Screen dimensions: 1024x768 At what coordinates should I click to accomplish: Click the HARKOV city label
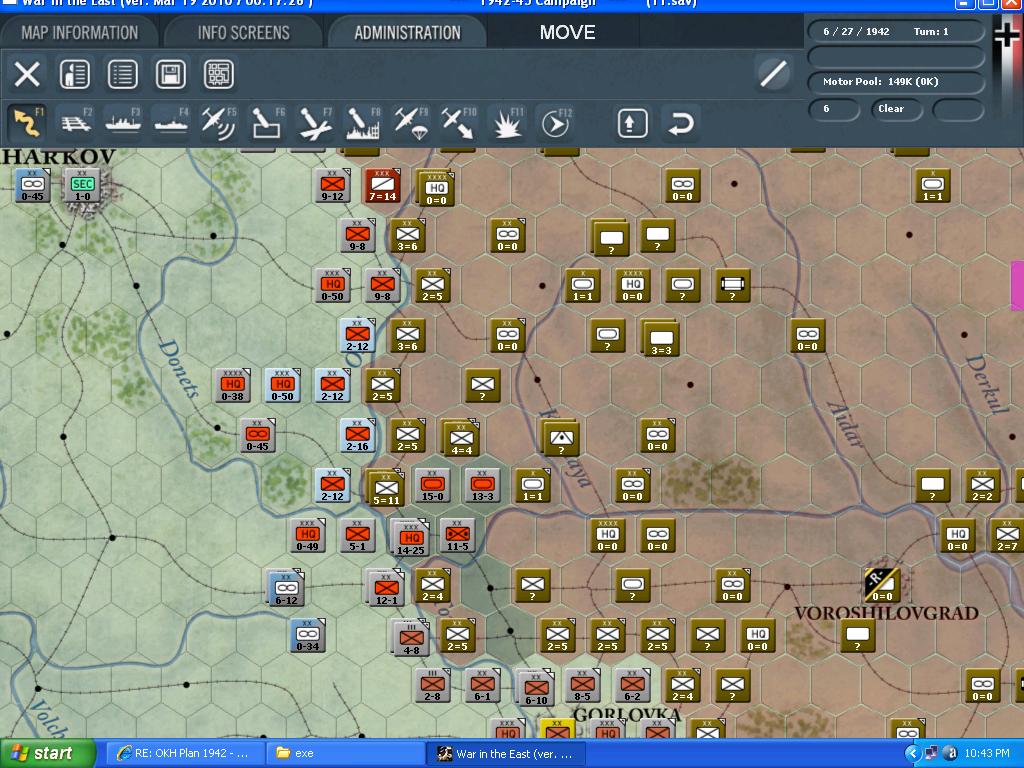click(59, 157)
